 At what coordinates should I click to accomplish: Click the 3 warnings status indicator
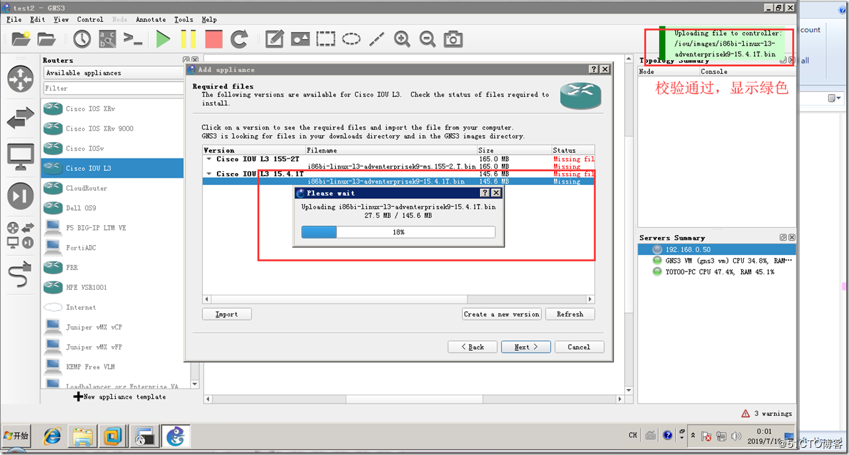click(766, 413)
